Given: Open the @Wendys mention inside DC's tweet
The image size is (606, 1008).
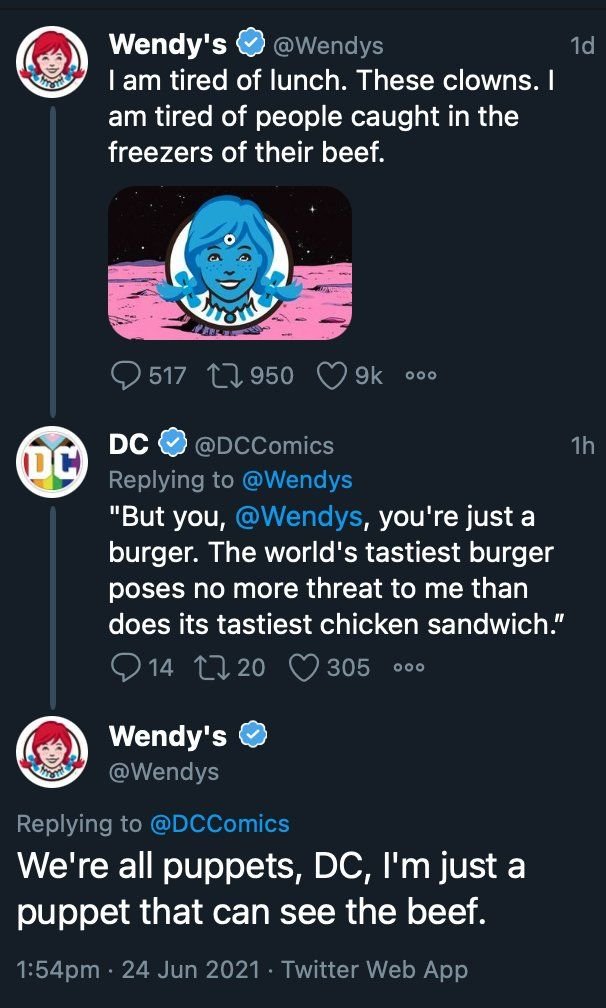Looking at the screenshot, I should click(297, 518).
